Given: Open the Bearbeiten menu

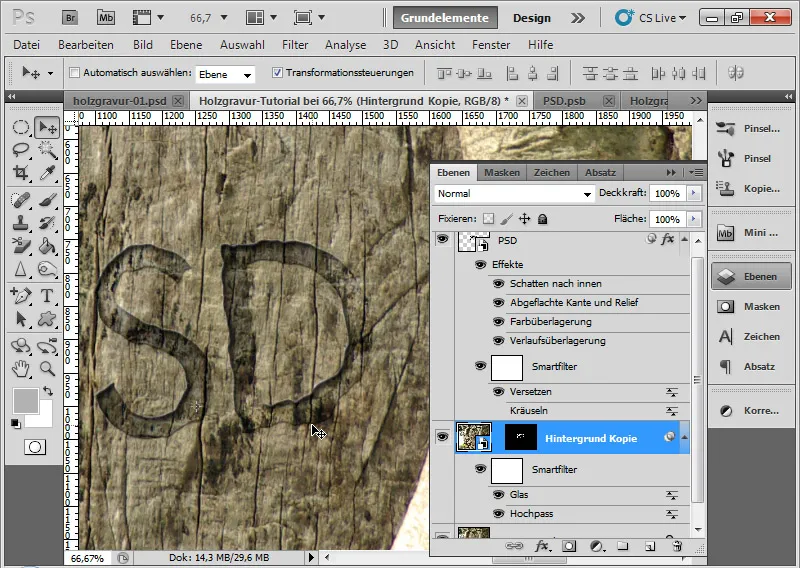Looking at the screenshot, I should 86,45.
